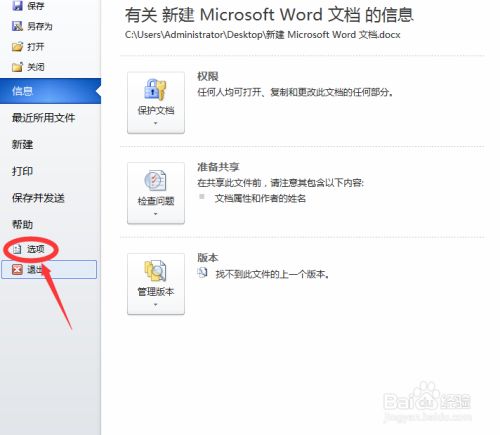500x435 pixels.
Task: Click the document file path text
Action: tap(263, 35)
